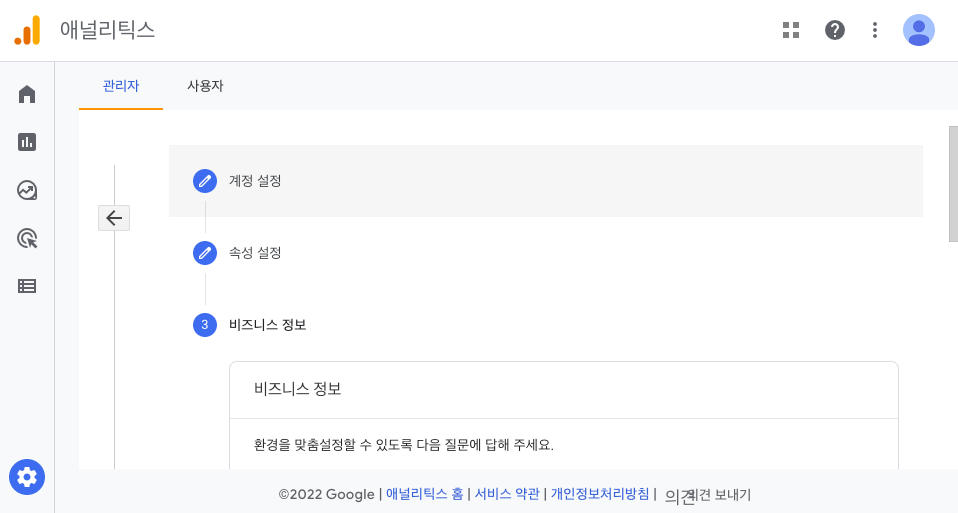Switch to the 사용자 tab

click(x=205, y=86)
